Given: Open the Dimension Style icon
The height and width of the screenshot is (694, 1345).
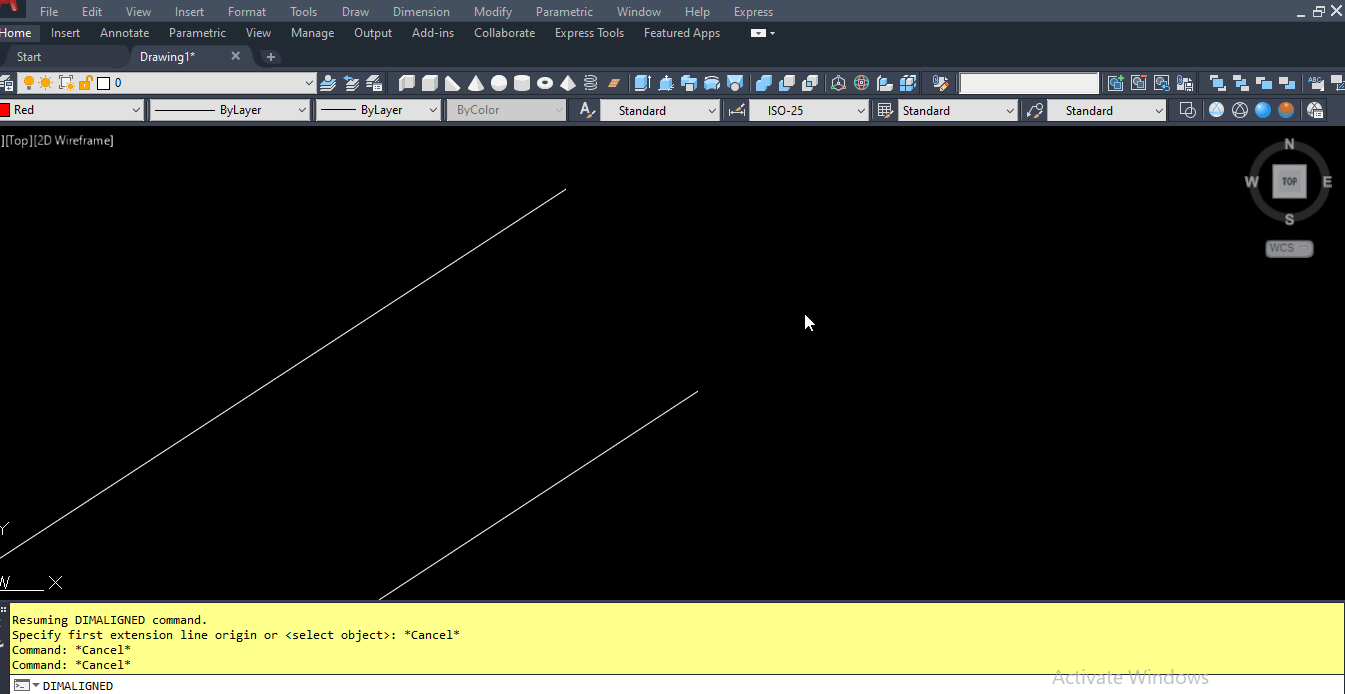Looking at the screenshot, I should 737,110.
